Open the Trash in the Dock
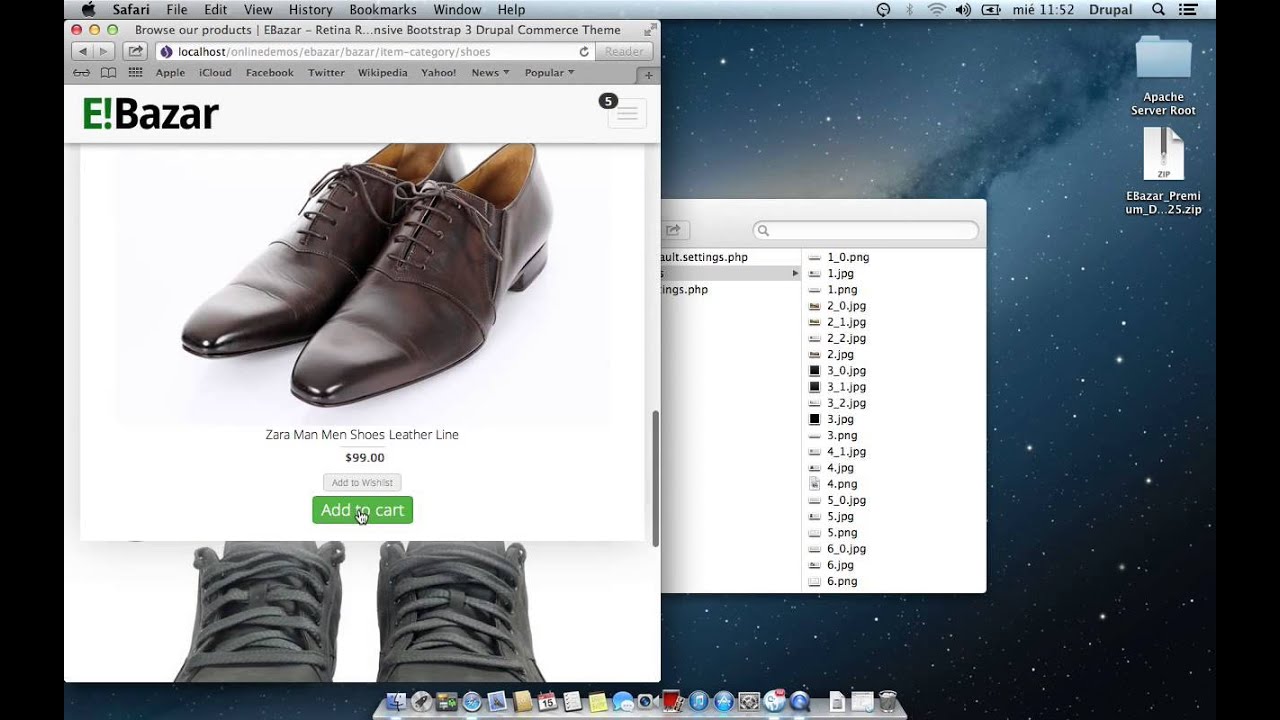The height and width of the screenshot is (720, 1280). (888, 702)
